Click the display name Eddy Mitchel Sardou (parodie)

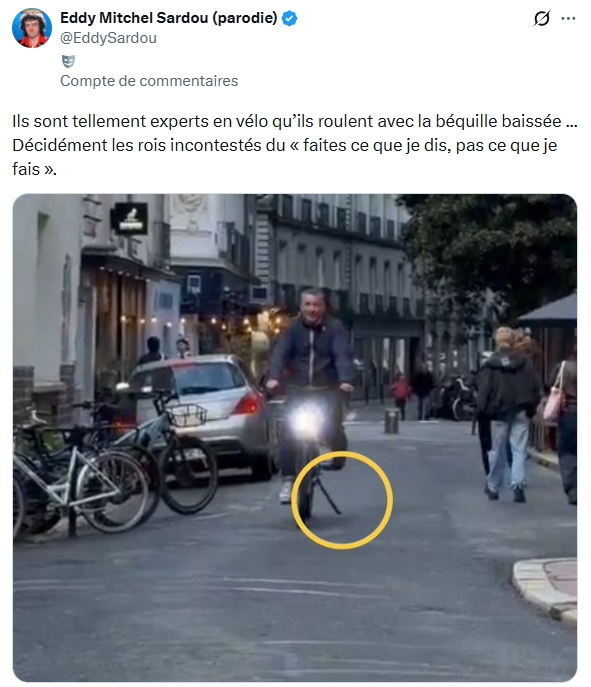169,18
